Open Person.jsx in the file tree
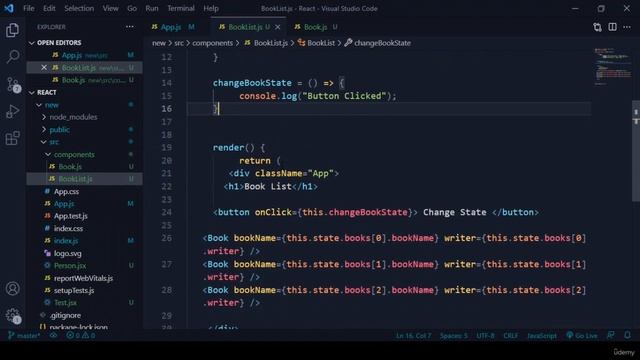This screenshot has height=360, width=640. (x=85, y=266)
